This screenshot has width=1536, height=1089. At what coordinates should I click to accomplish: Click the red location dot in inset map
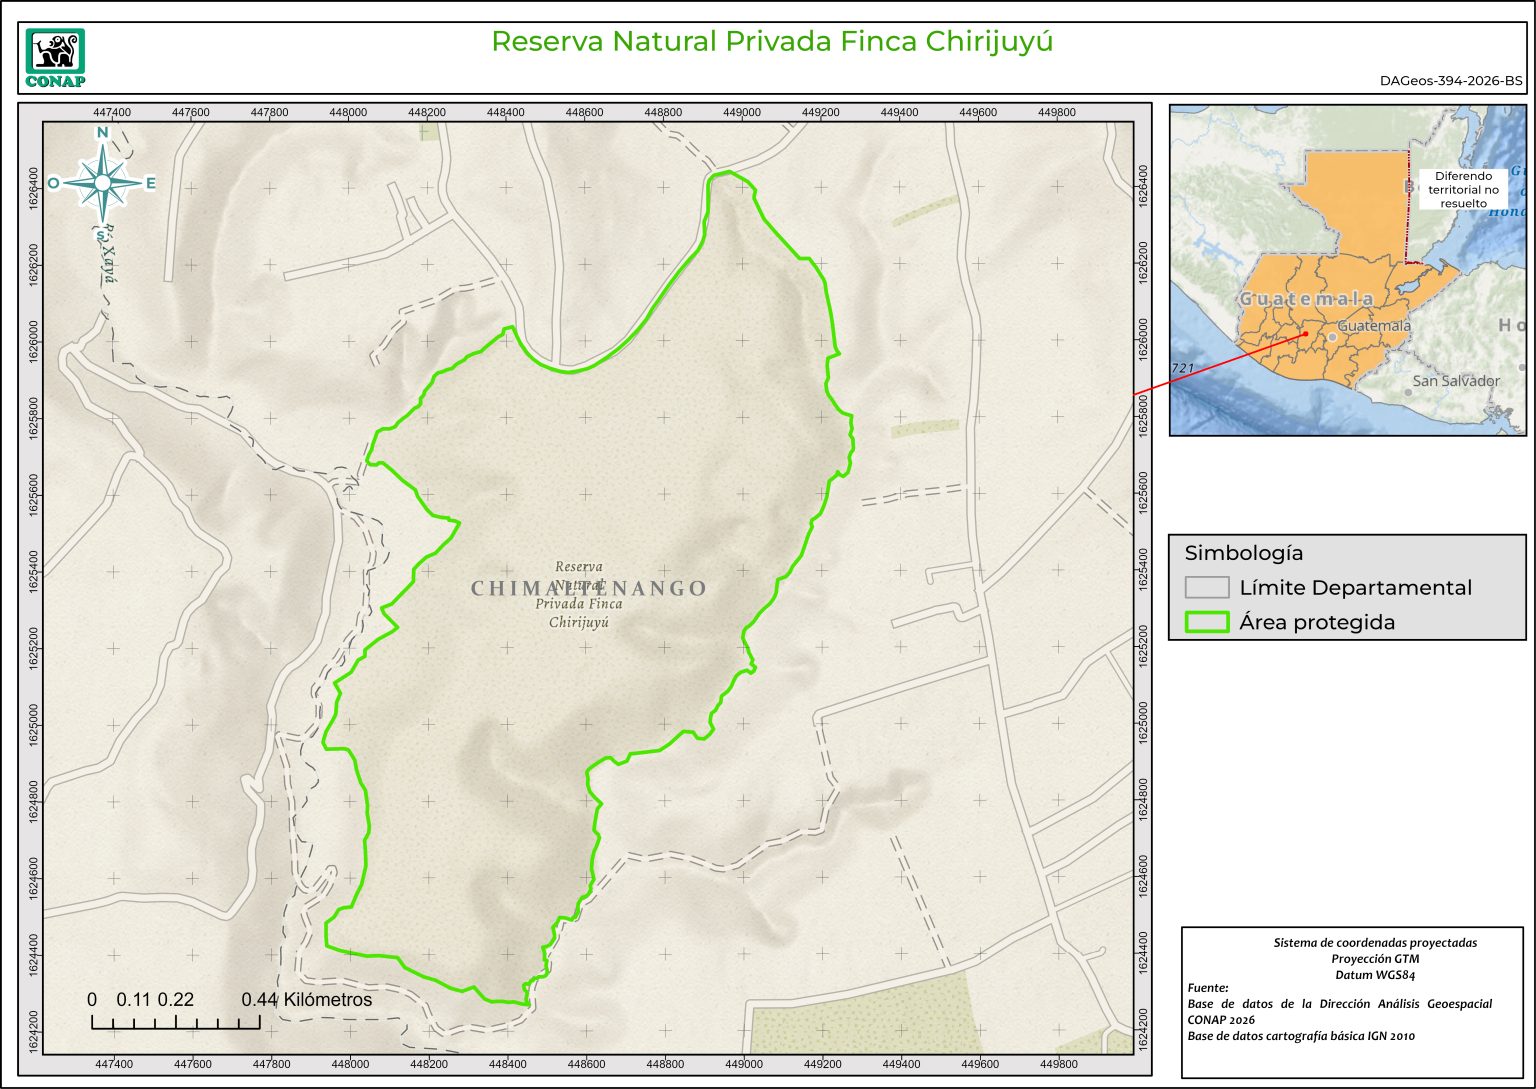[x=1306, y=334]
